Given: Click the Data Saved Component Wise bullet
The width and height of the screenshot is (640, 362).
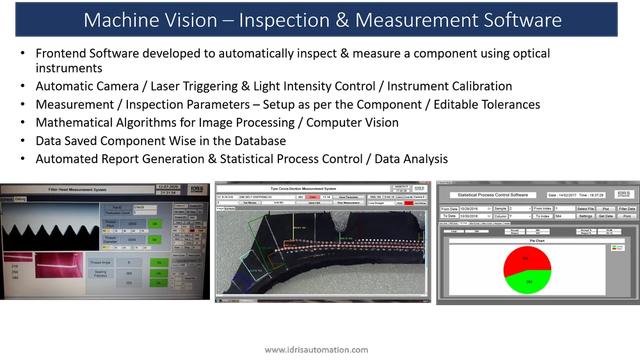Looking at the screenshot, I should pyautogui.click(x=161, y=141).
